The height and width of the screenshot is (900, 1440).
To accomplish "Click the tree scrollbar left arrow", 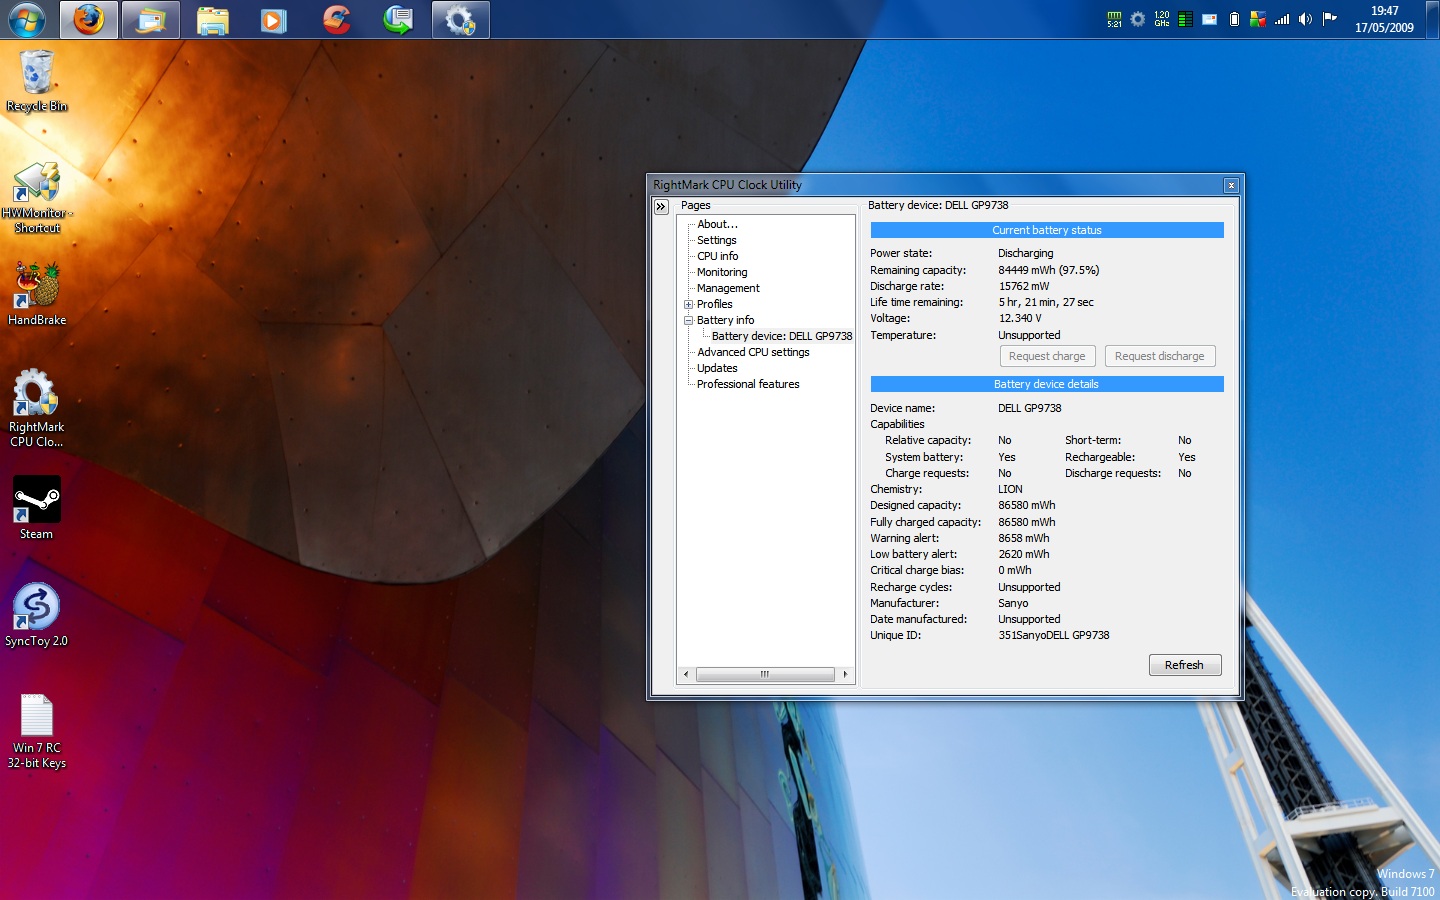I will [686, 674].
